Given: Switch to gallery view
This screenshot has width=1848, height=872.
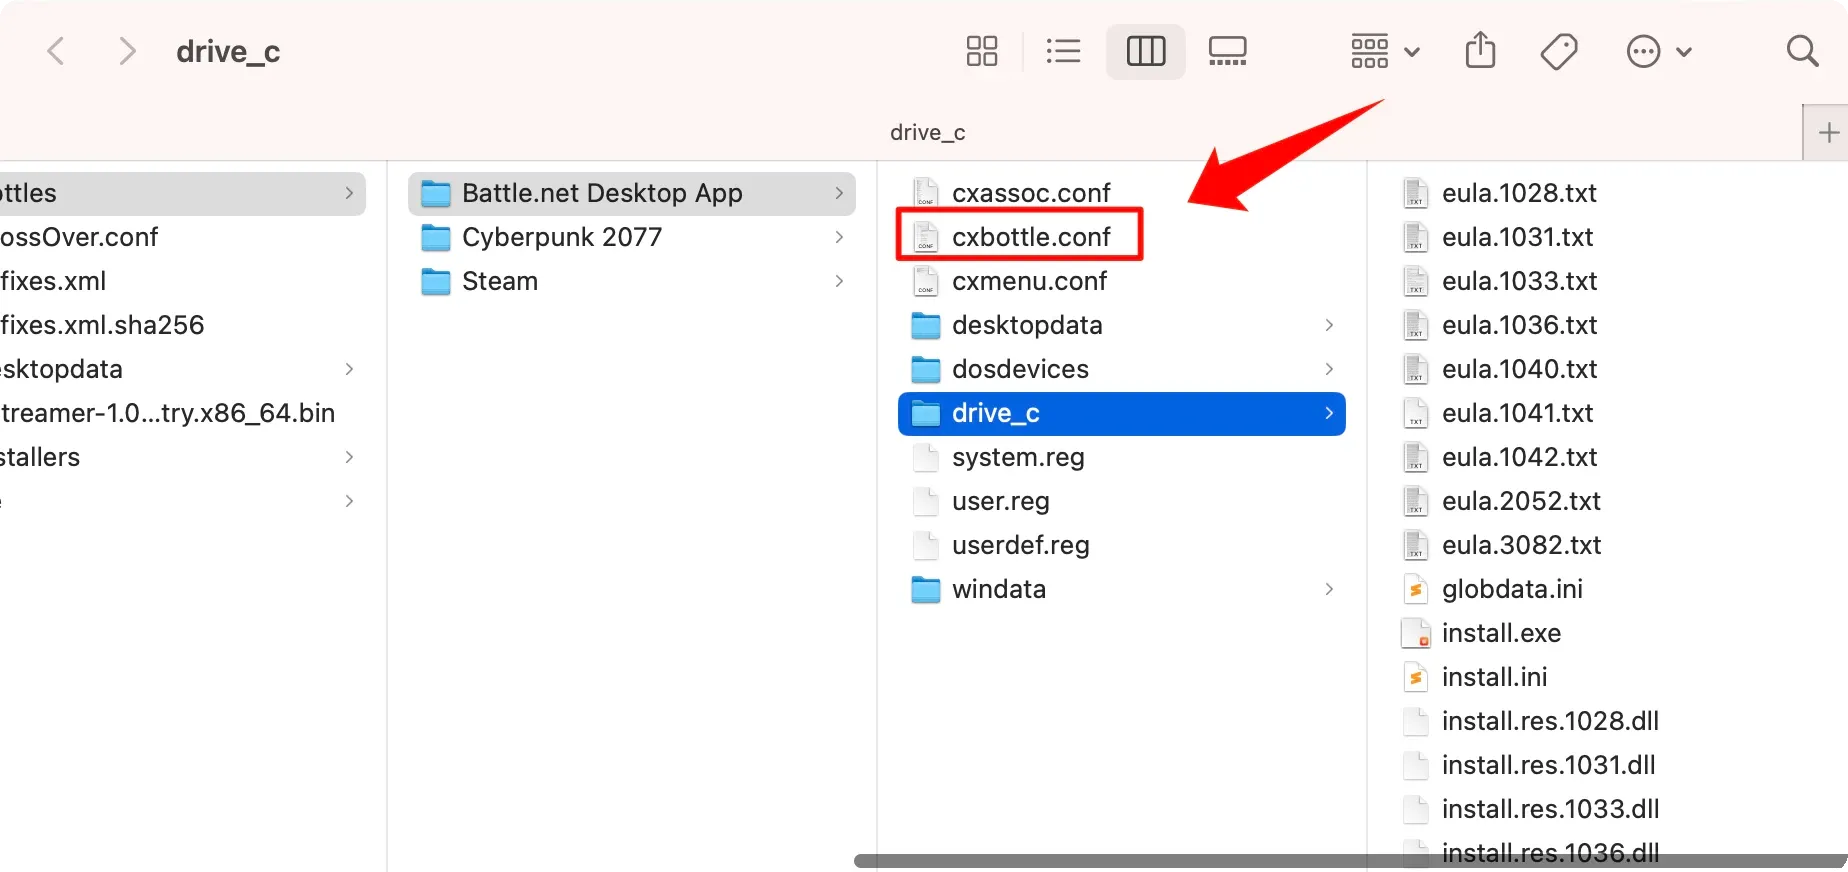Looking at the screenshot, I should tap(1227, 51).
